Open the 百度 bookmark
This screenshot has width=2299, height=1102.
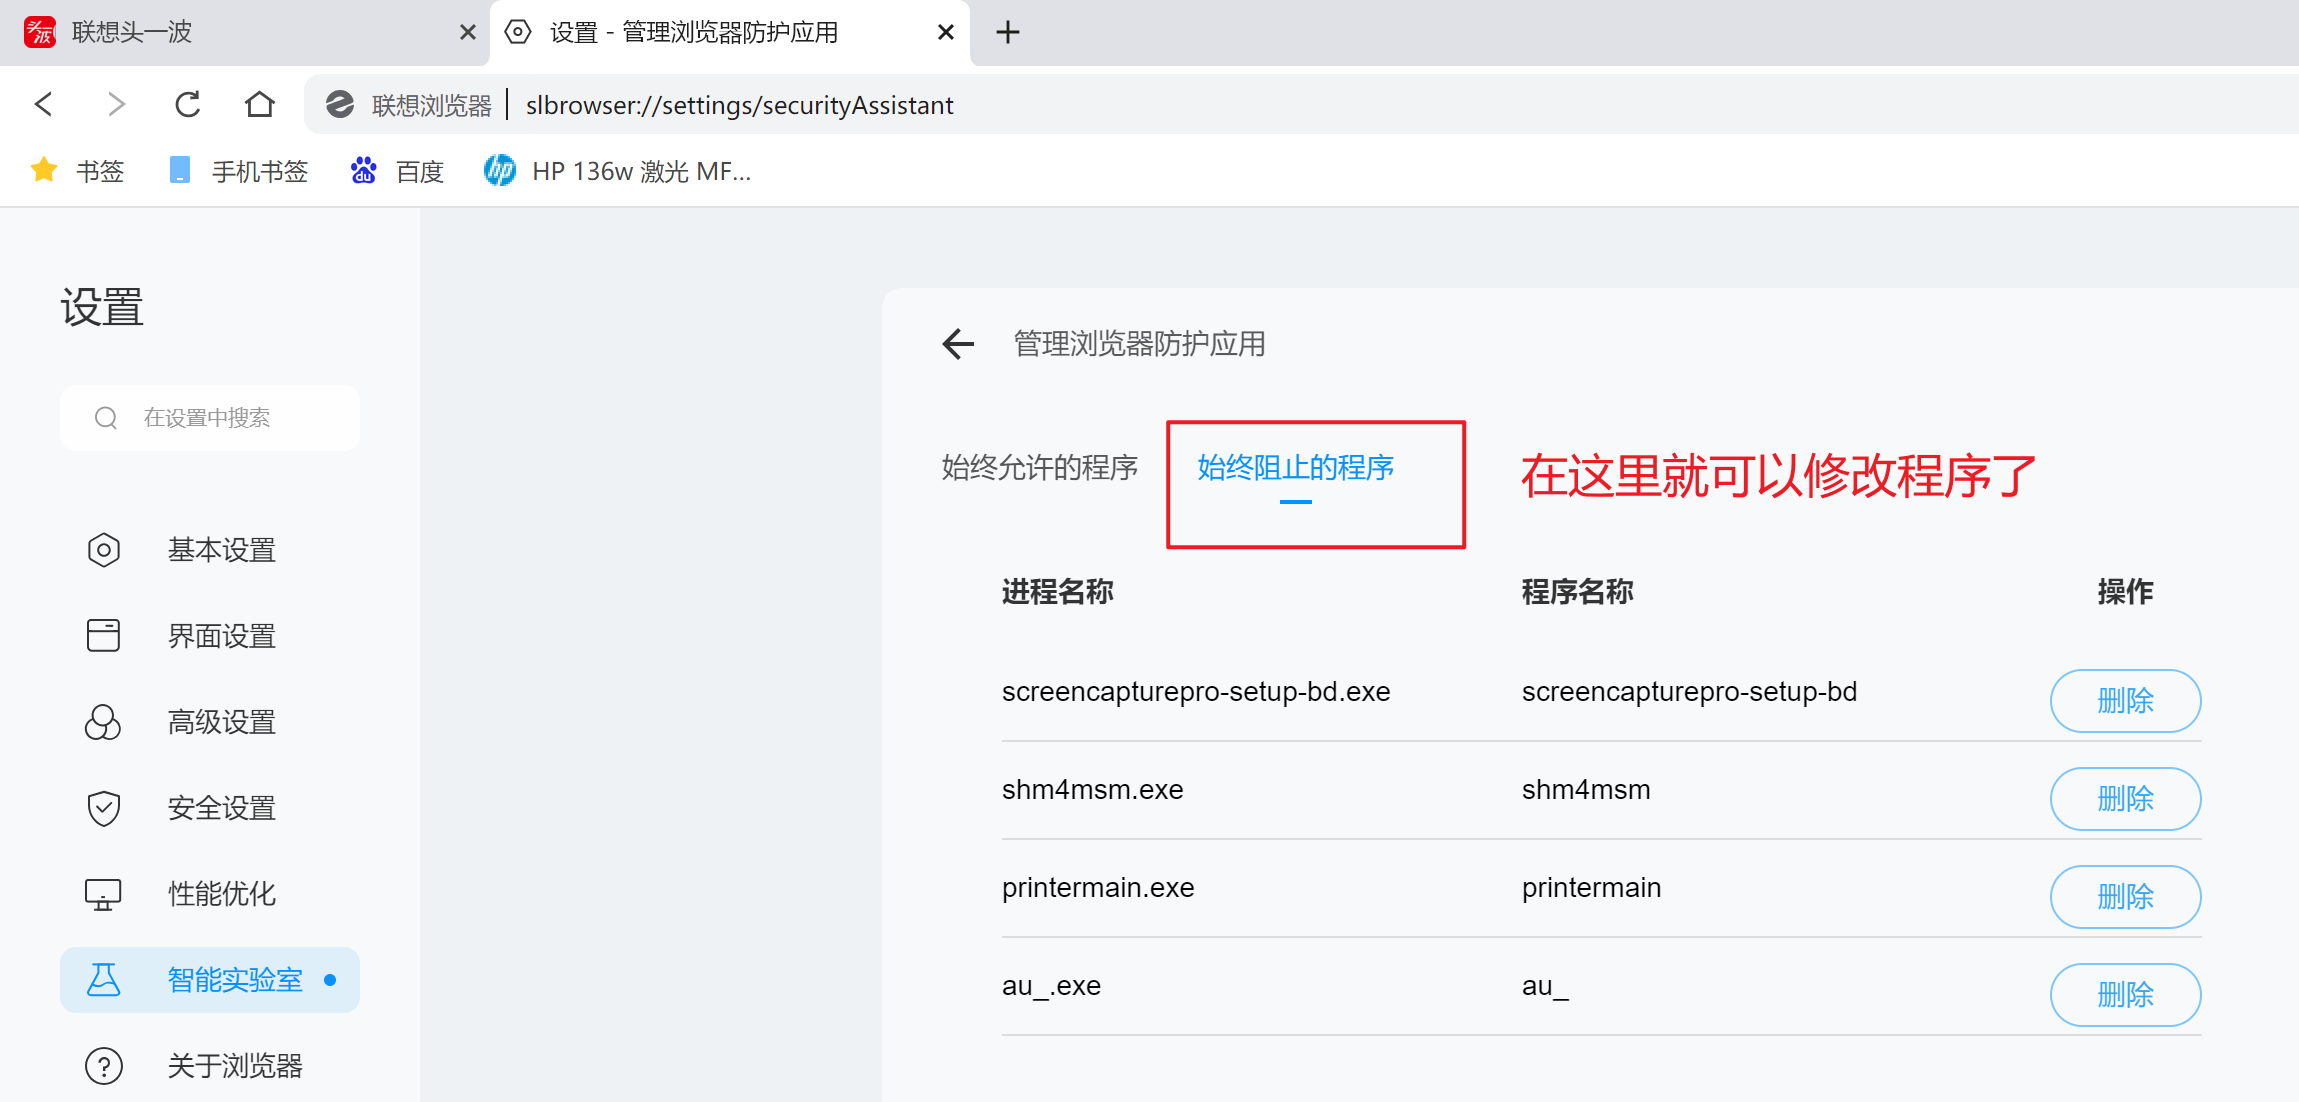click(x=398, y=172)
